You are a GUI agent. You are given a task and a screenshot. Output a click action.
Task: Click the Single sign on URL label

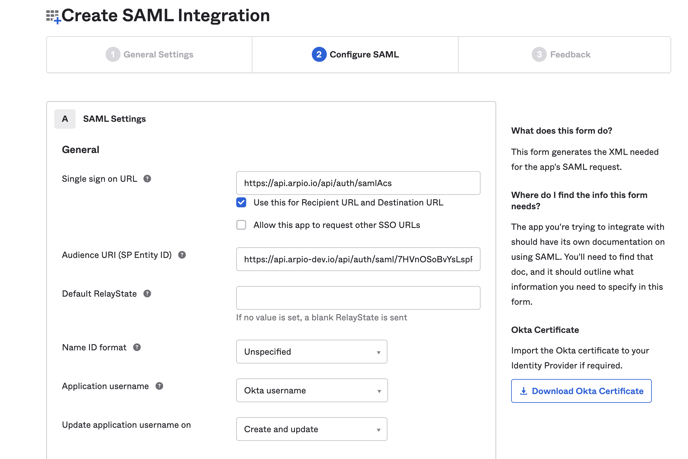(100, 179)
